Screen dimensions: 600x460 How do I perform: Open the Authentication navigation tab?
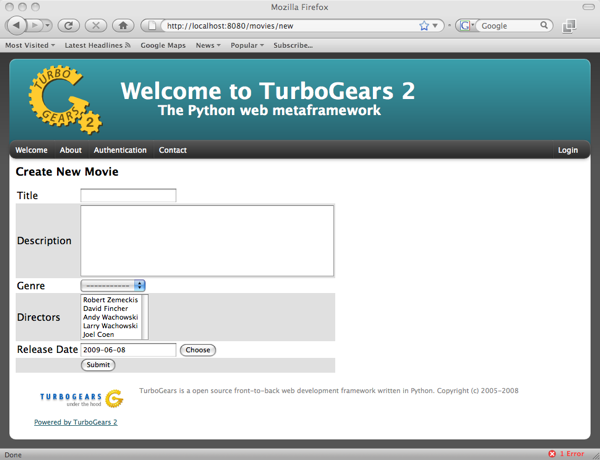[120, 150]
